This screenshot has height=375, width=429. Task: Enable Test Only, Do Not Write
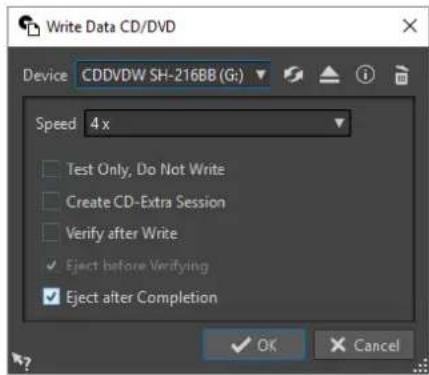[51, 169]
